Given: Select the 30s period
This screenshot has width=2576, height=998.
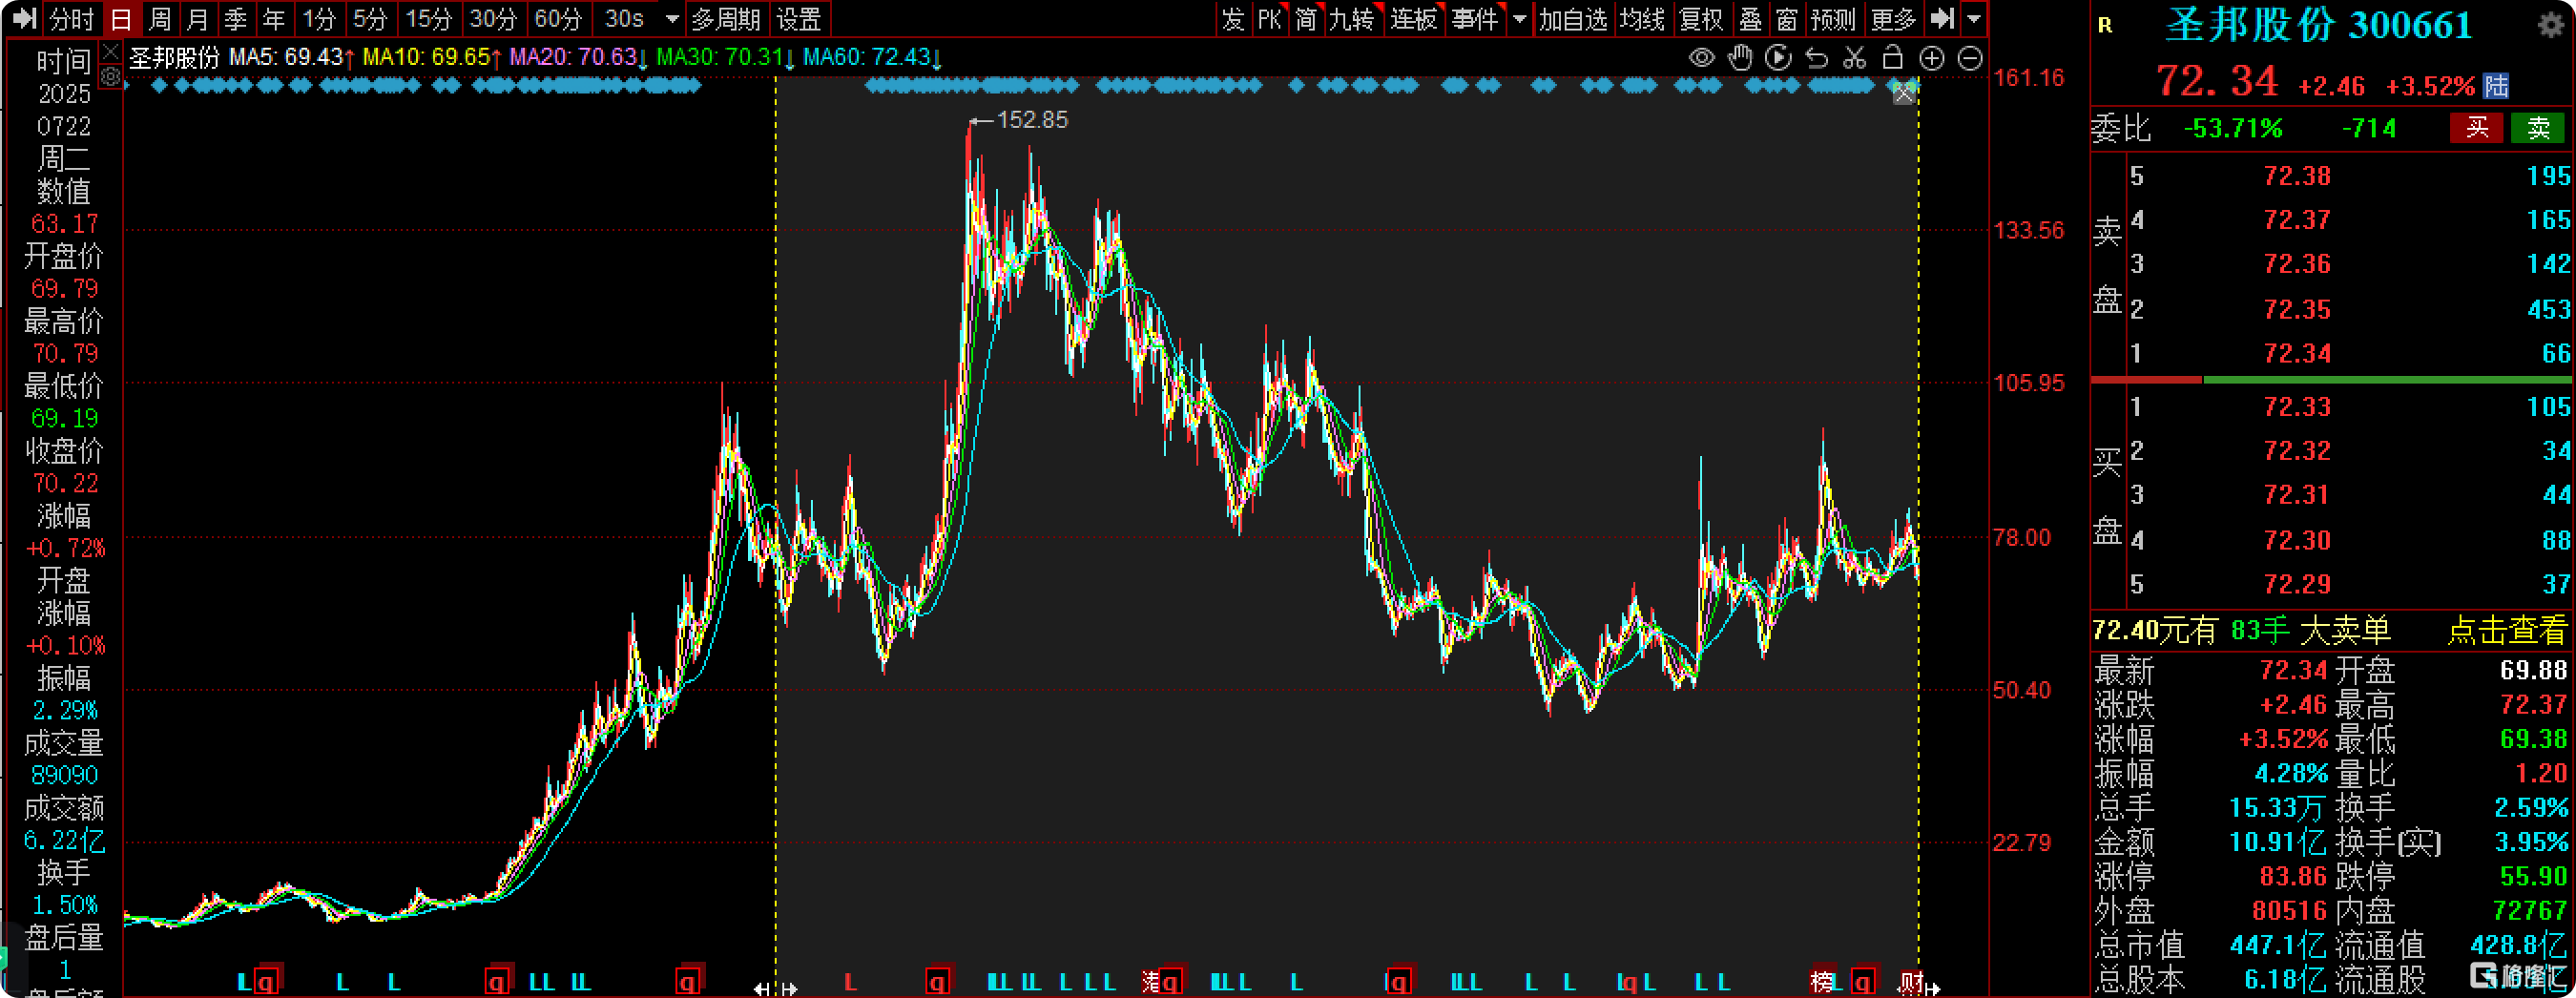Looking at the screenshot, I should pos(624,18).
